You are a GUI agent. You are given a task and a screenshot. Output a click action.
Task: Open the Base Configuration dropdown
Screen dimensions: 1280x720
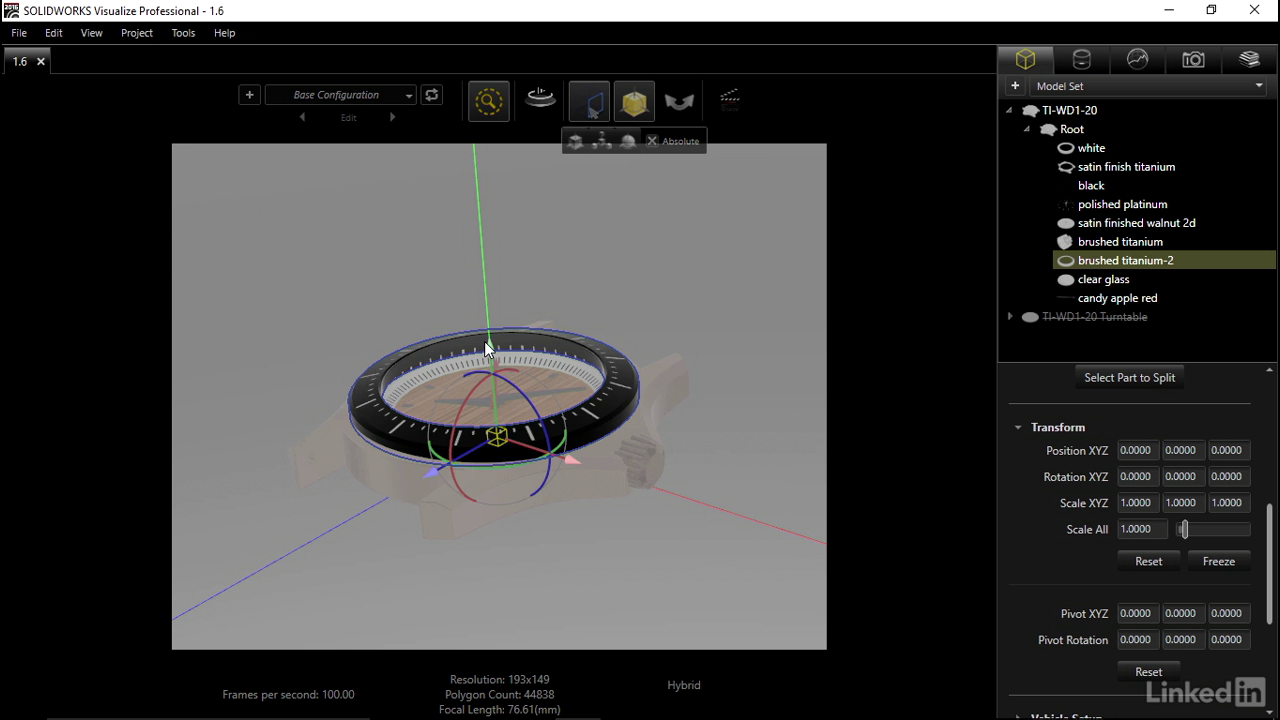(340, 95)
